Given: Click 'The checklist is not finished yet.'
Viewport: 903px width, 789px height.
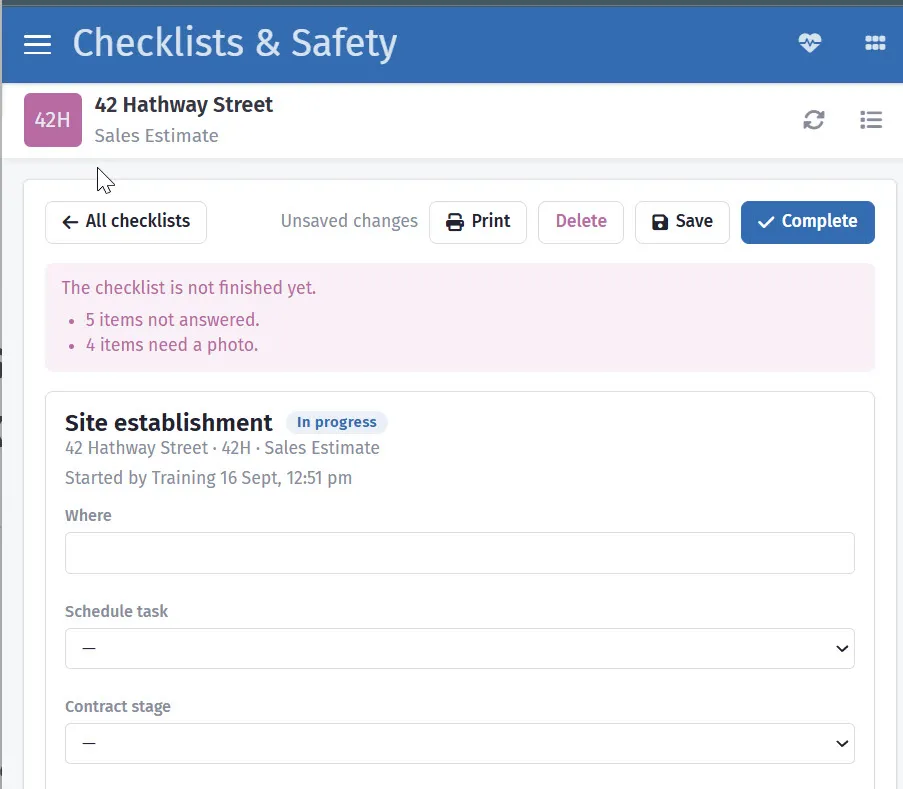Looking at the screenshot, I should click(x=189, y=287).
